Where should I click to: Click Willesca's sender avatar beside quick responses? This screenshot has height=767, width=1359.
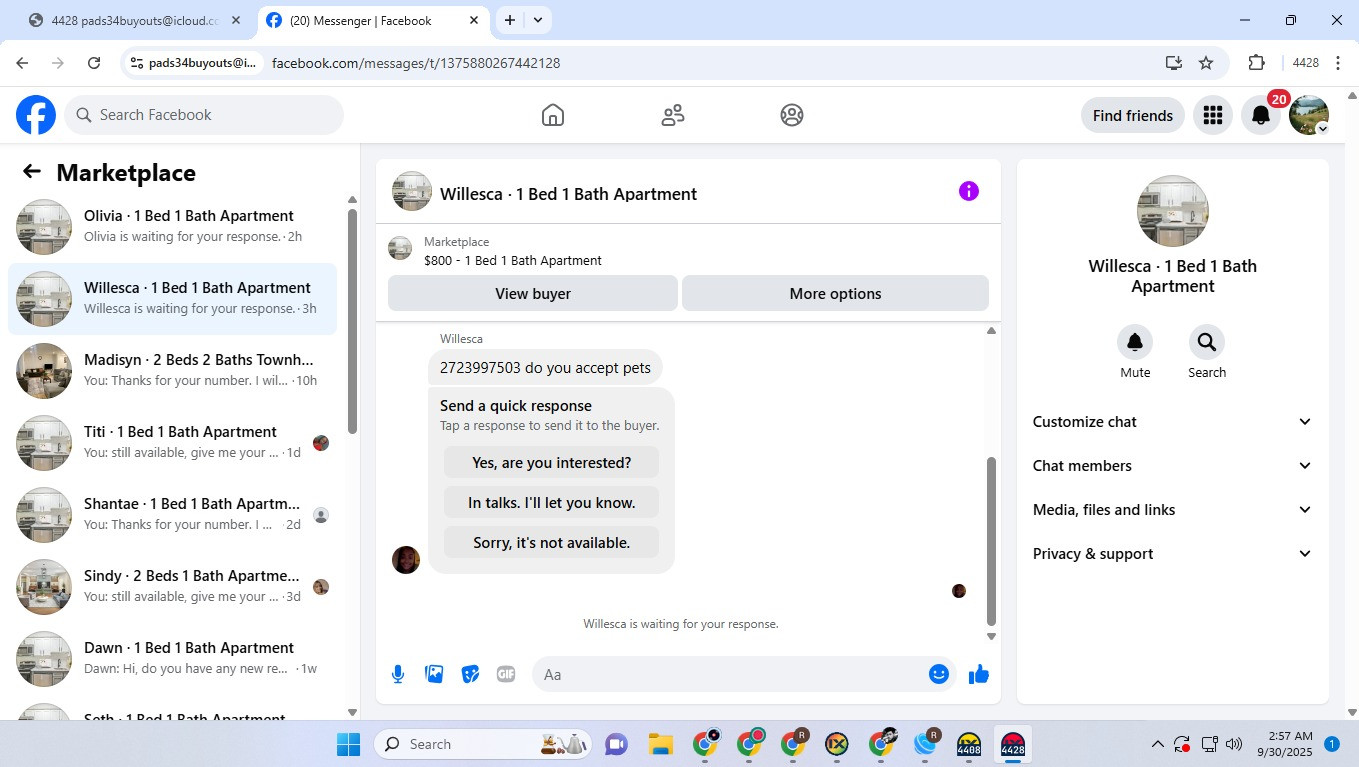coord(406,560)
